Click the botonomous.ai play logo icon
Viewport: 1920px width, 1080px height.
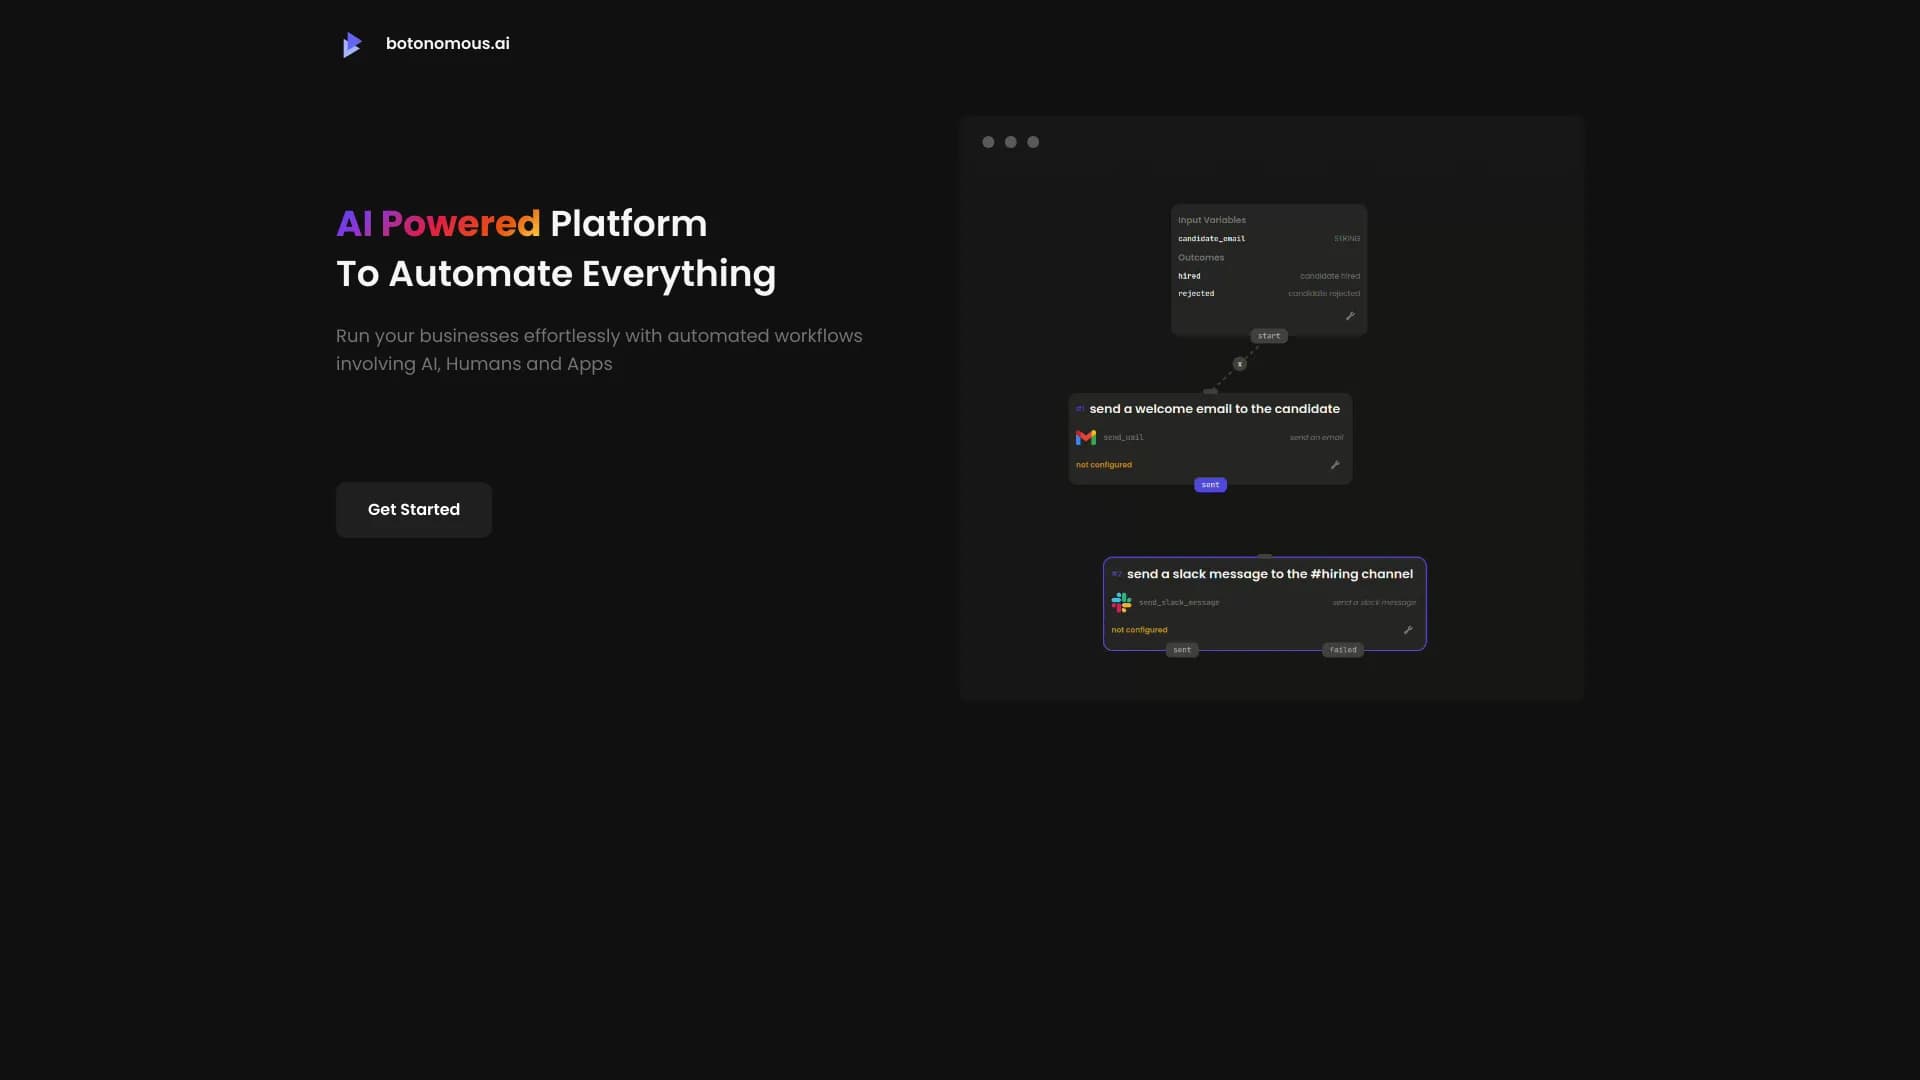(x=351, y=43)
